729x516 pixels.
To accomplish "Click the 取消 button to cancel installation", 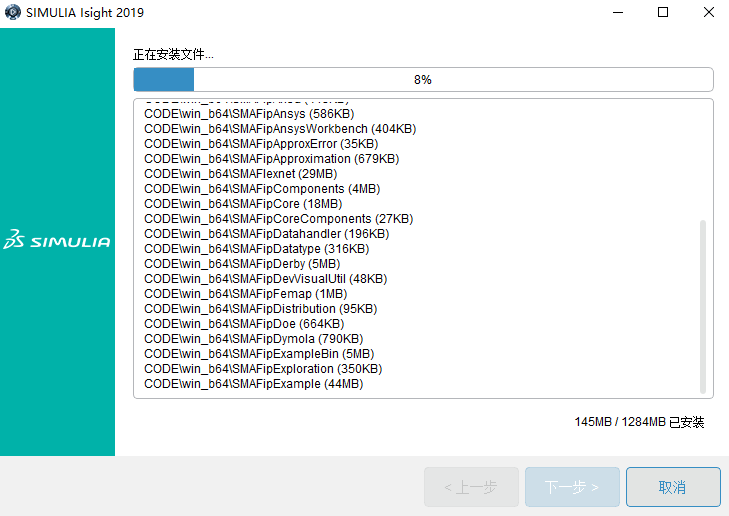I will click(672, 487).
